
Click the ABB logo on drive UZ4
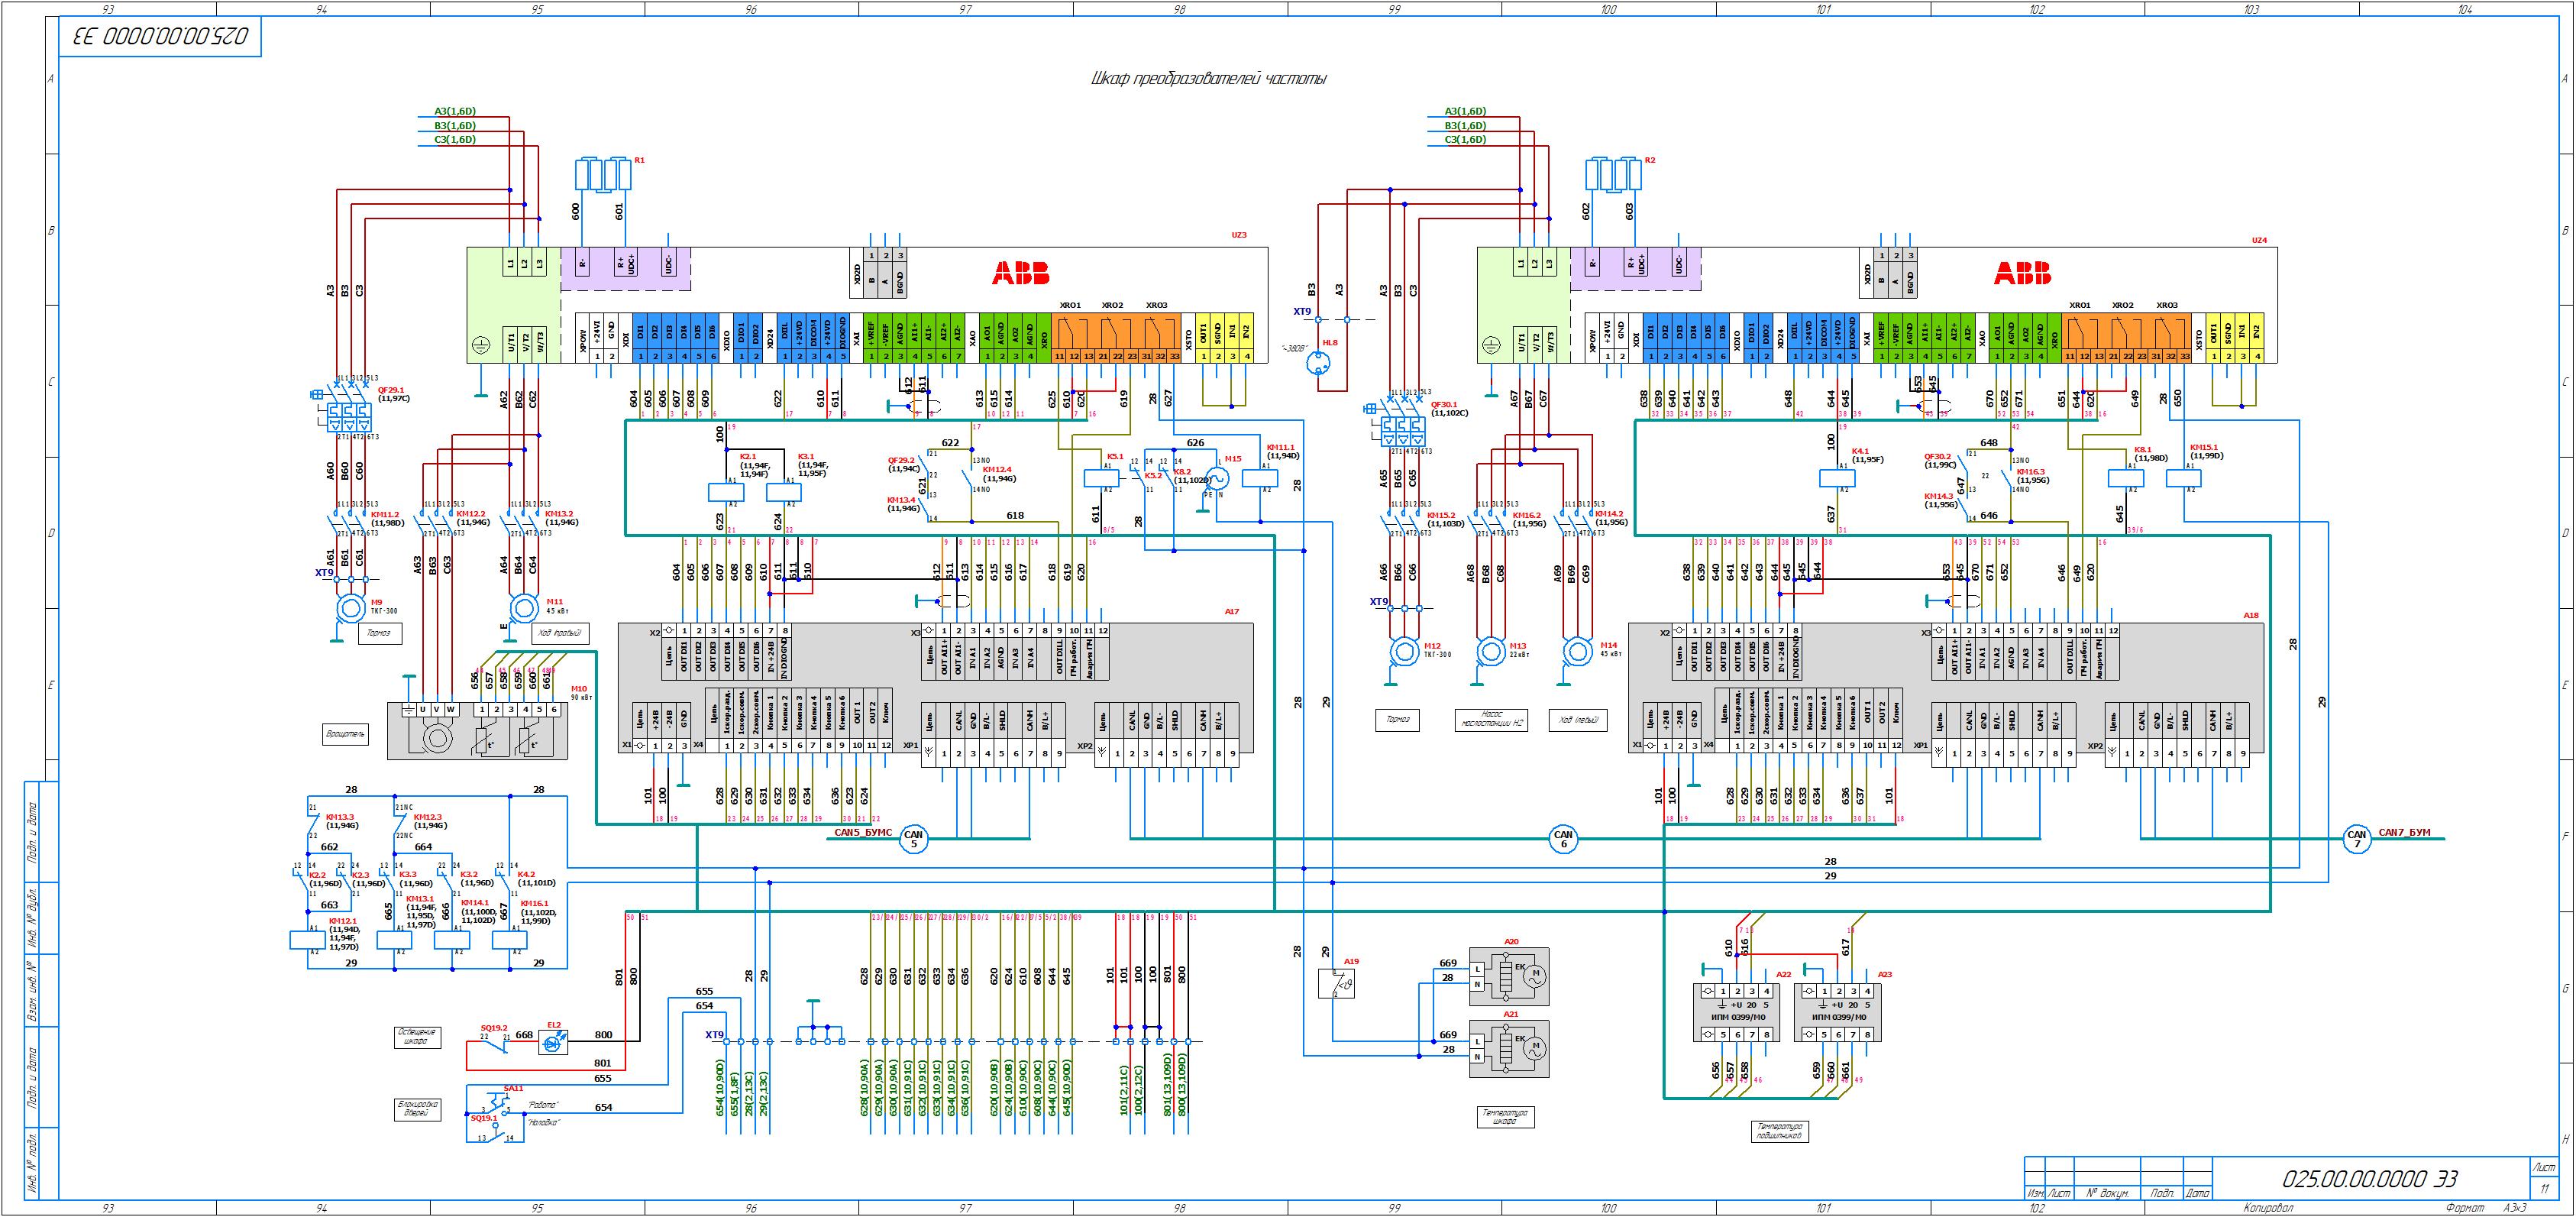point(2022,273)
